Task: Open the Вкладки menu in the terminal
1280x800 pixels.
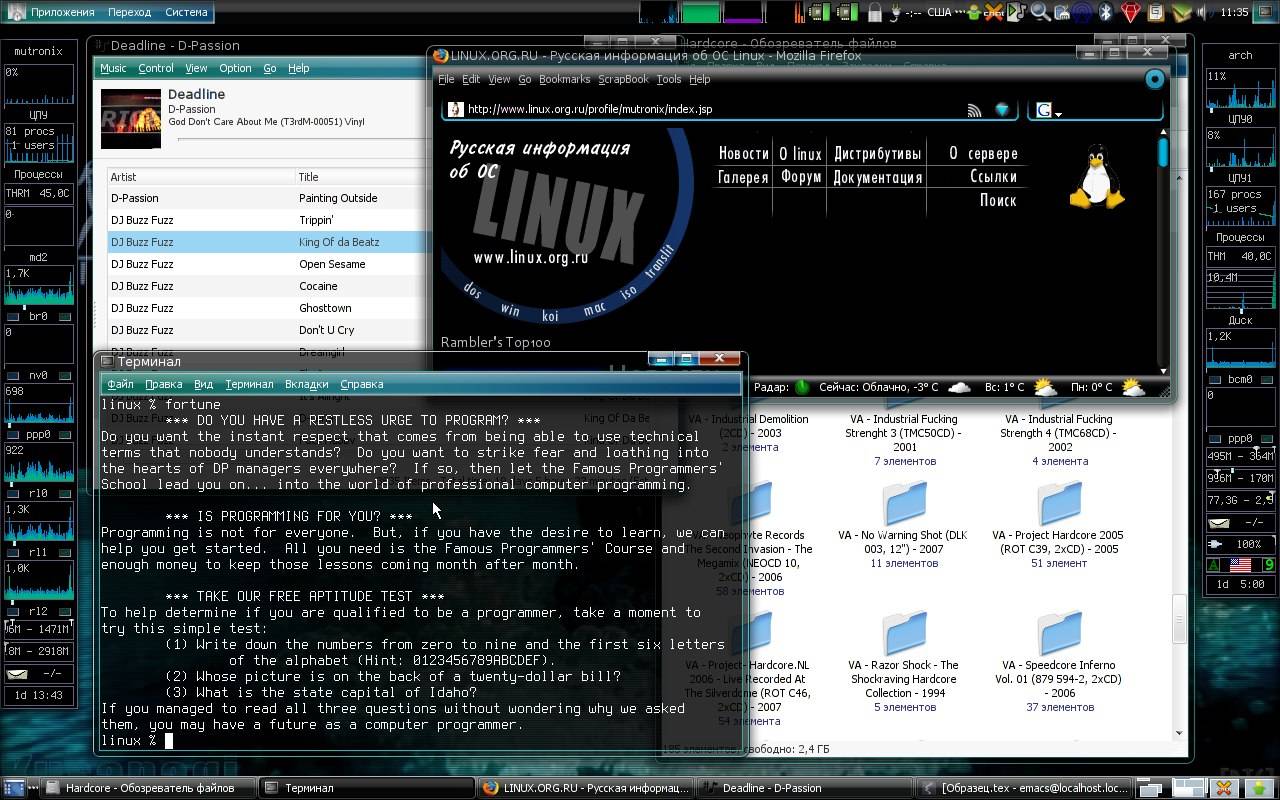Action: point(306,384)
